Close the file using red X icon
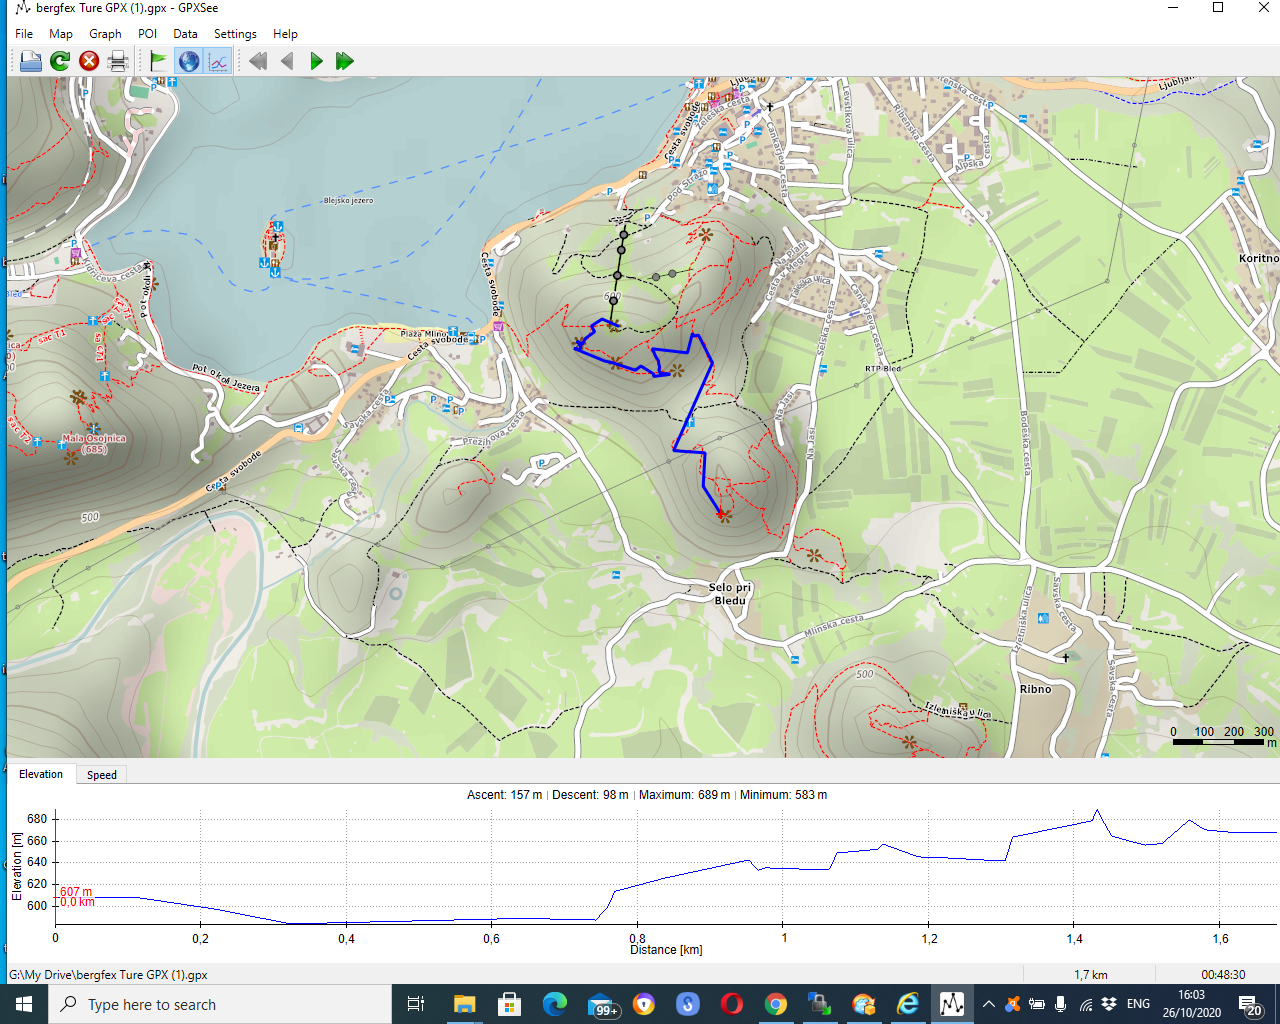This screenshot has height=1024, width=1280. [x=89, y=61]
